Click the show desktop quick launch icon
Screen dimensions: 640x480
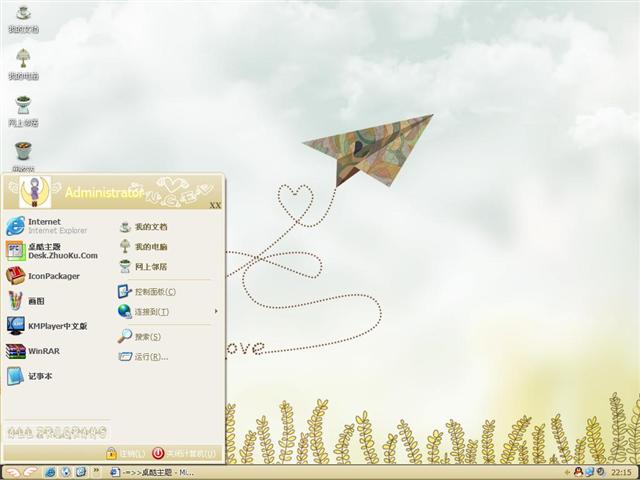(x=81, y=472)
